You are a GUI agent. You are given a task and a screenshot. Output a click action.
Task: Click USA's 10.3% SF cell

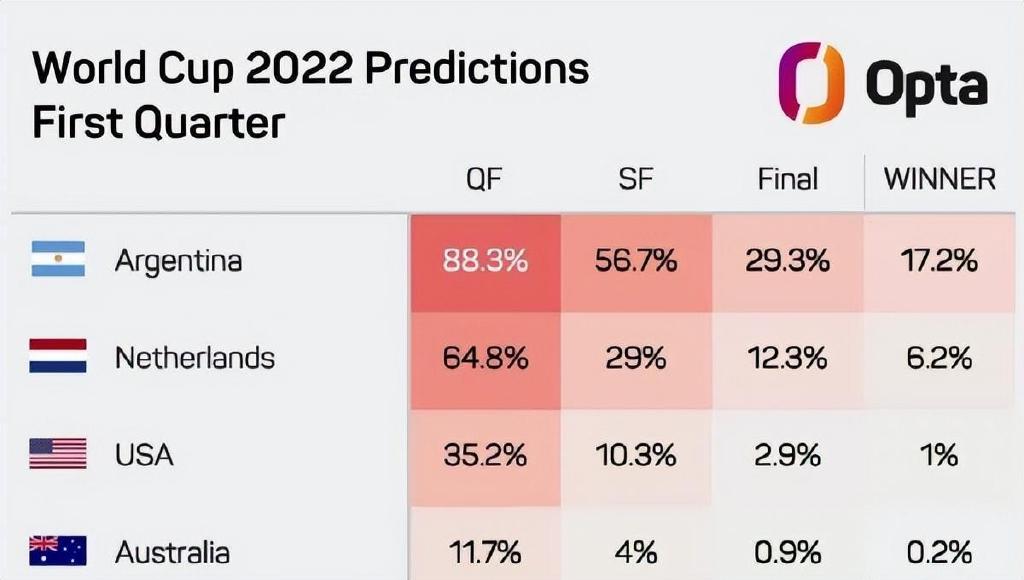636,458
